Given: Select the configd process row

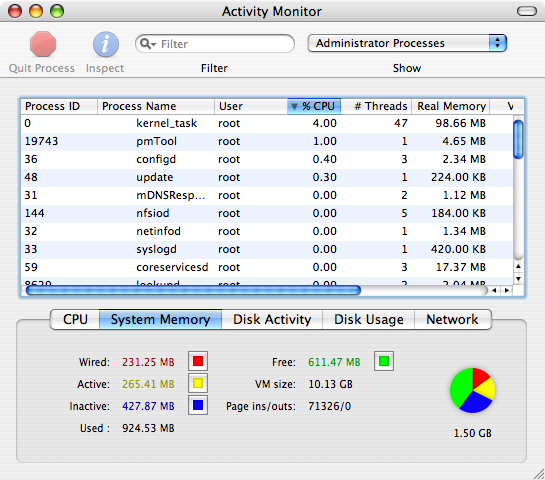Looking at the screenshot, I should (267, 160).
